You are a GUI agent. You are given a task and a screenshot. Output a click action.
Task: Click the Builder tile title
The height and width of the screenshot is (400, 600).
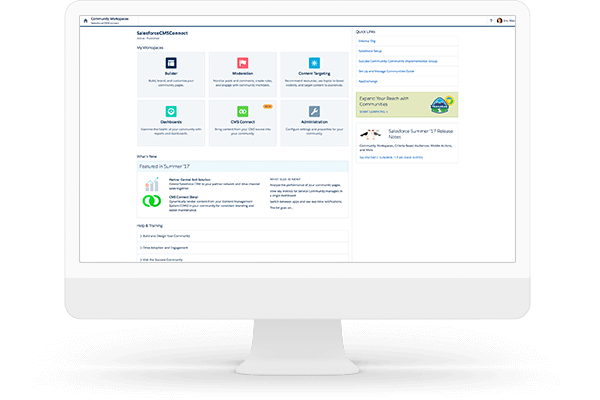coord(171,73)
